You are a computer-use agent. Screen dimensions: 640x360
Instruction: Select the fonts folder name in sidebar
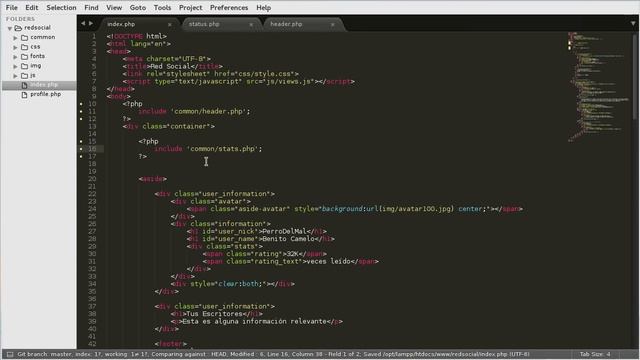38,56
